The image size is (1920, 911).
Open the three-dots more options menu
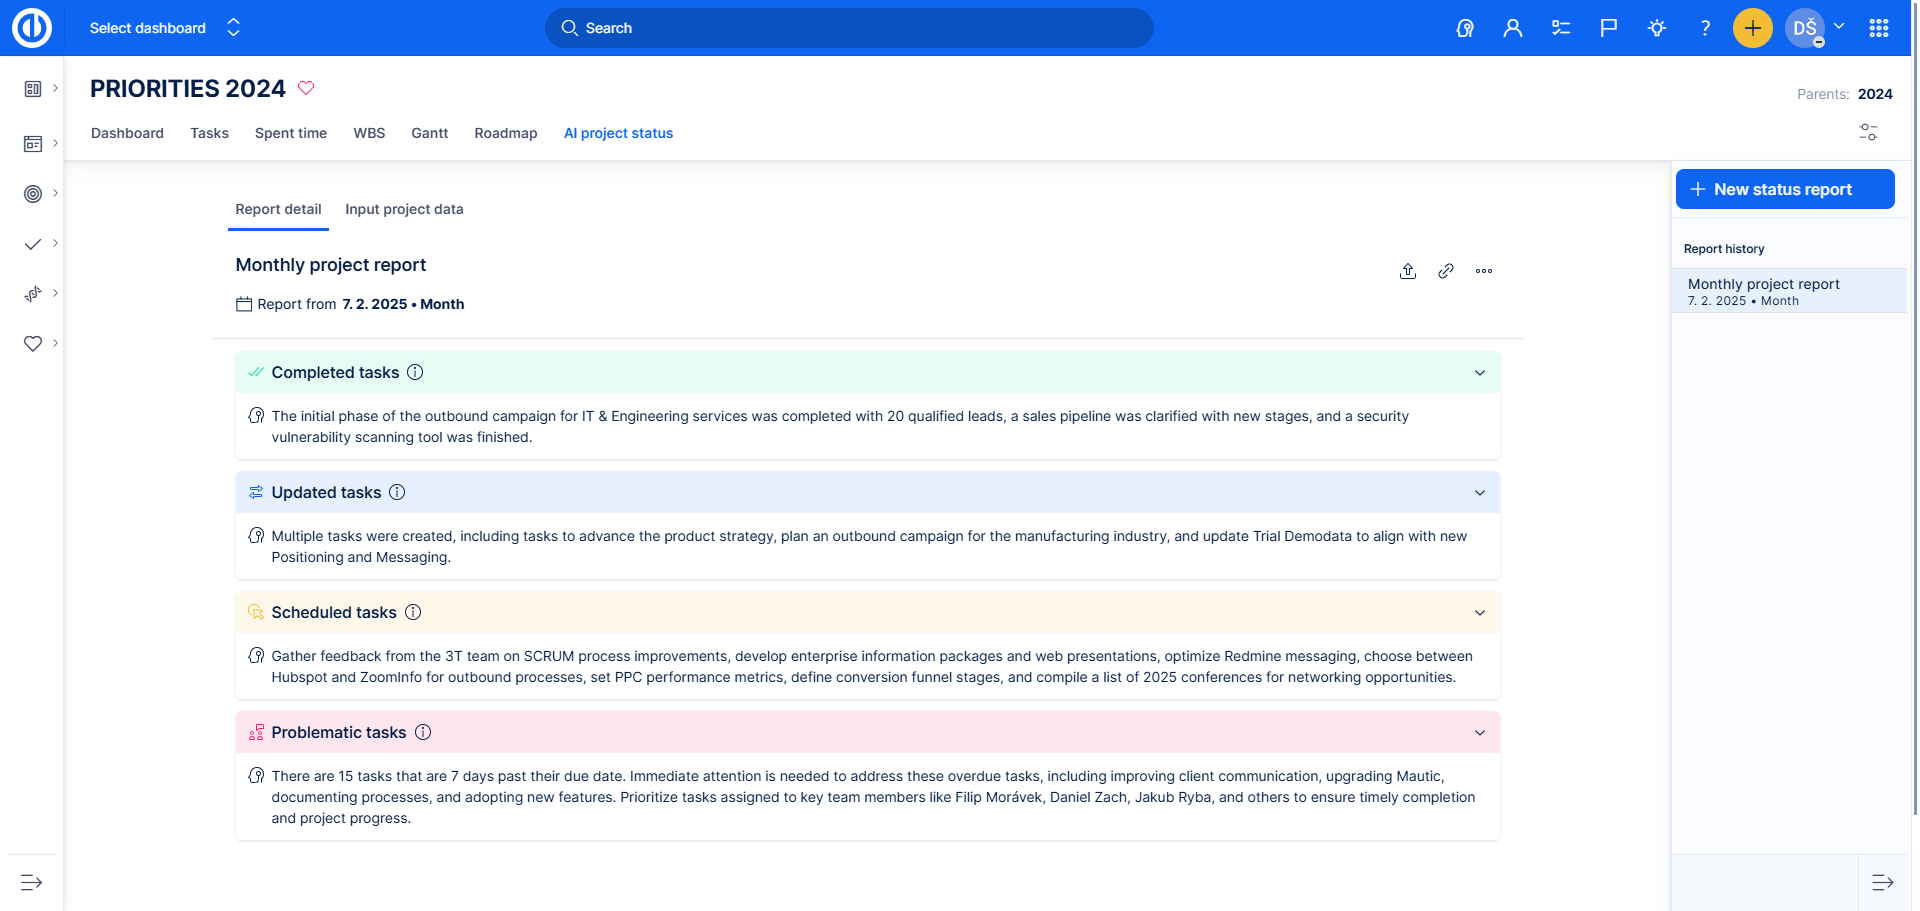point(1483,271)
